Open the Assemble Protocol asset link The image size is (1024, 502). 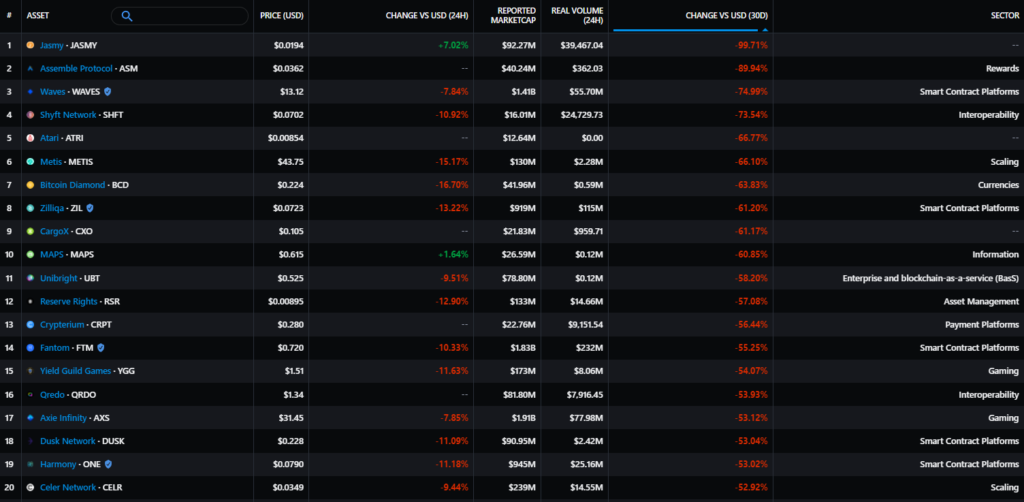[77, 69]
